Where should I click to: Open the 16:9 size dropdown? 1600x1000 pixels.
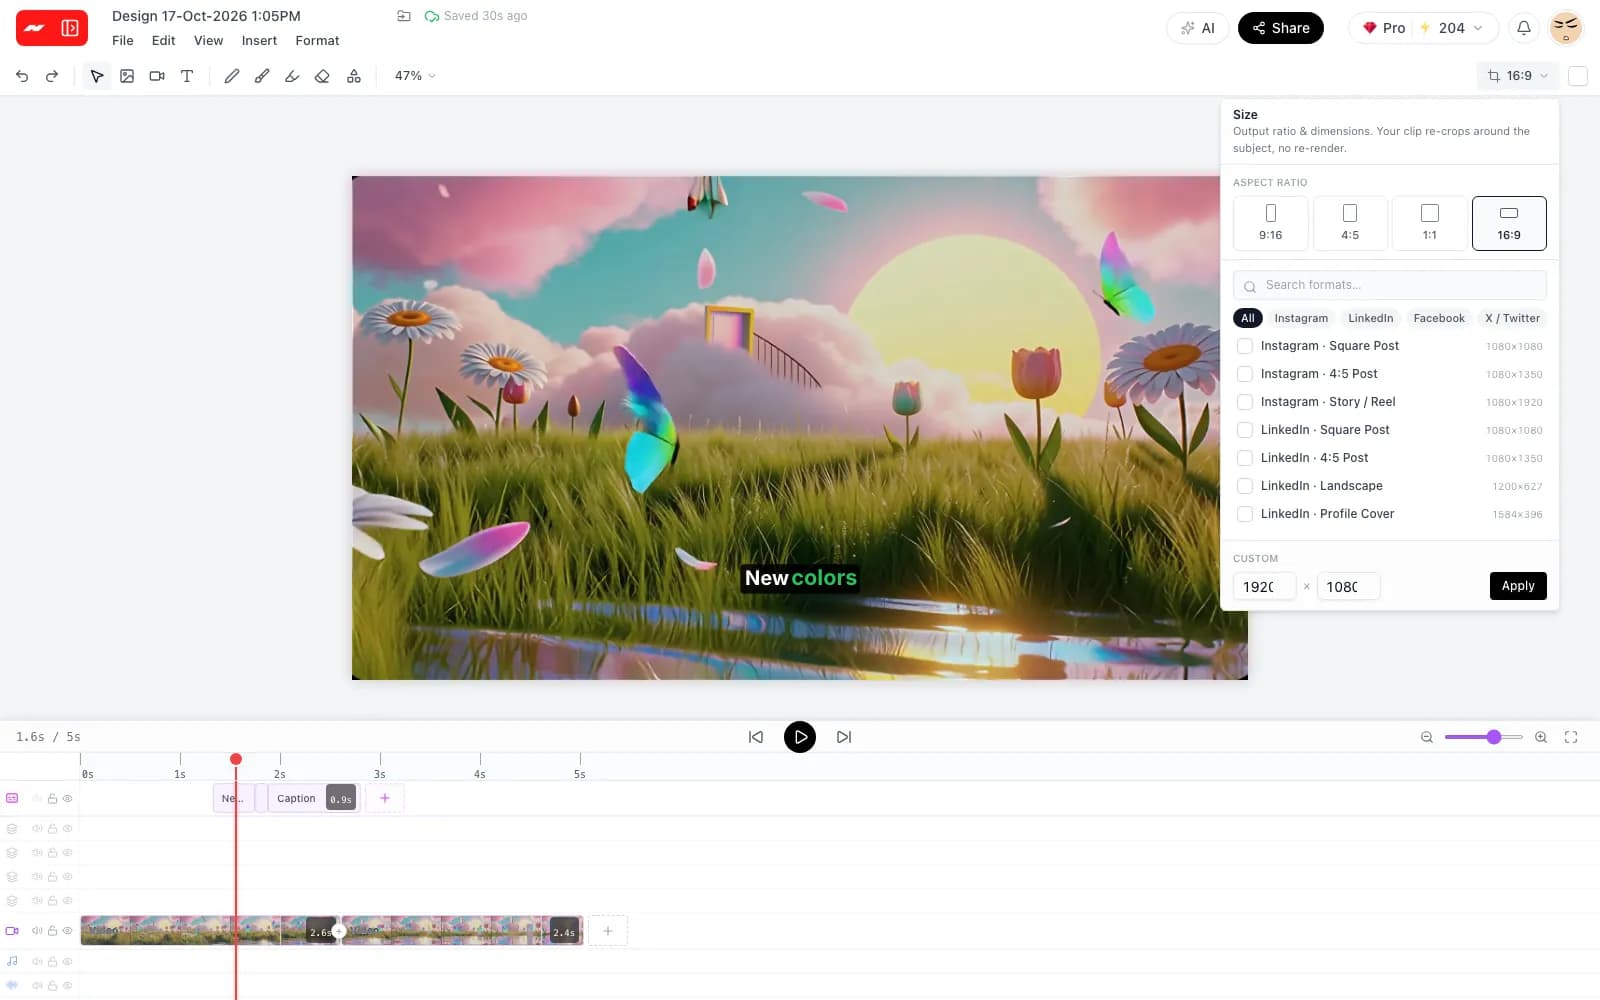tap(1518, 76)
